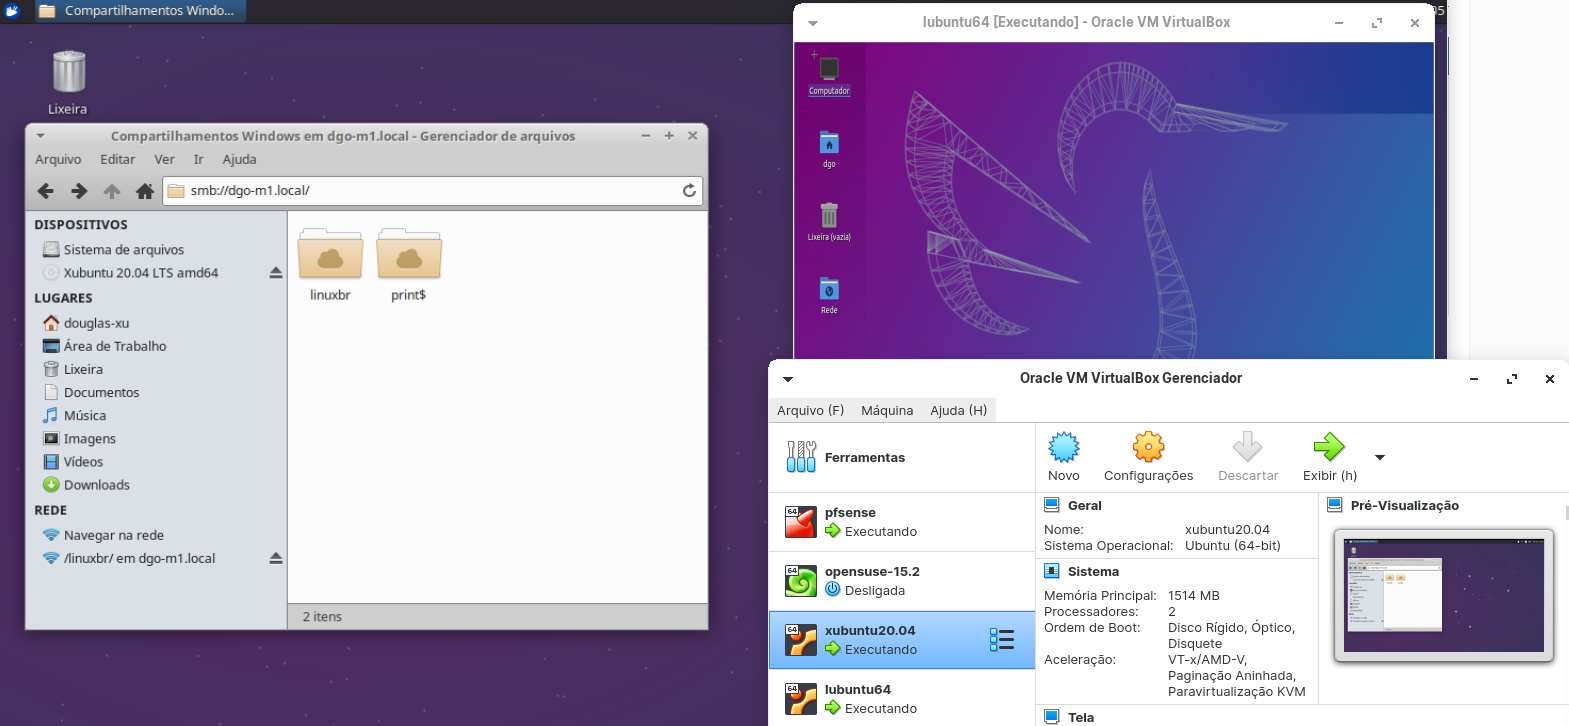Go forward in the file manager

tap(79, 191)
